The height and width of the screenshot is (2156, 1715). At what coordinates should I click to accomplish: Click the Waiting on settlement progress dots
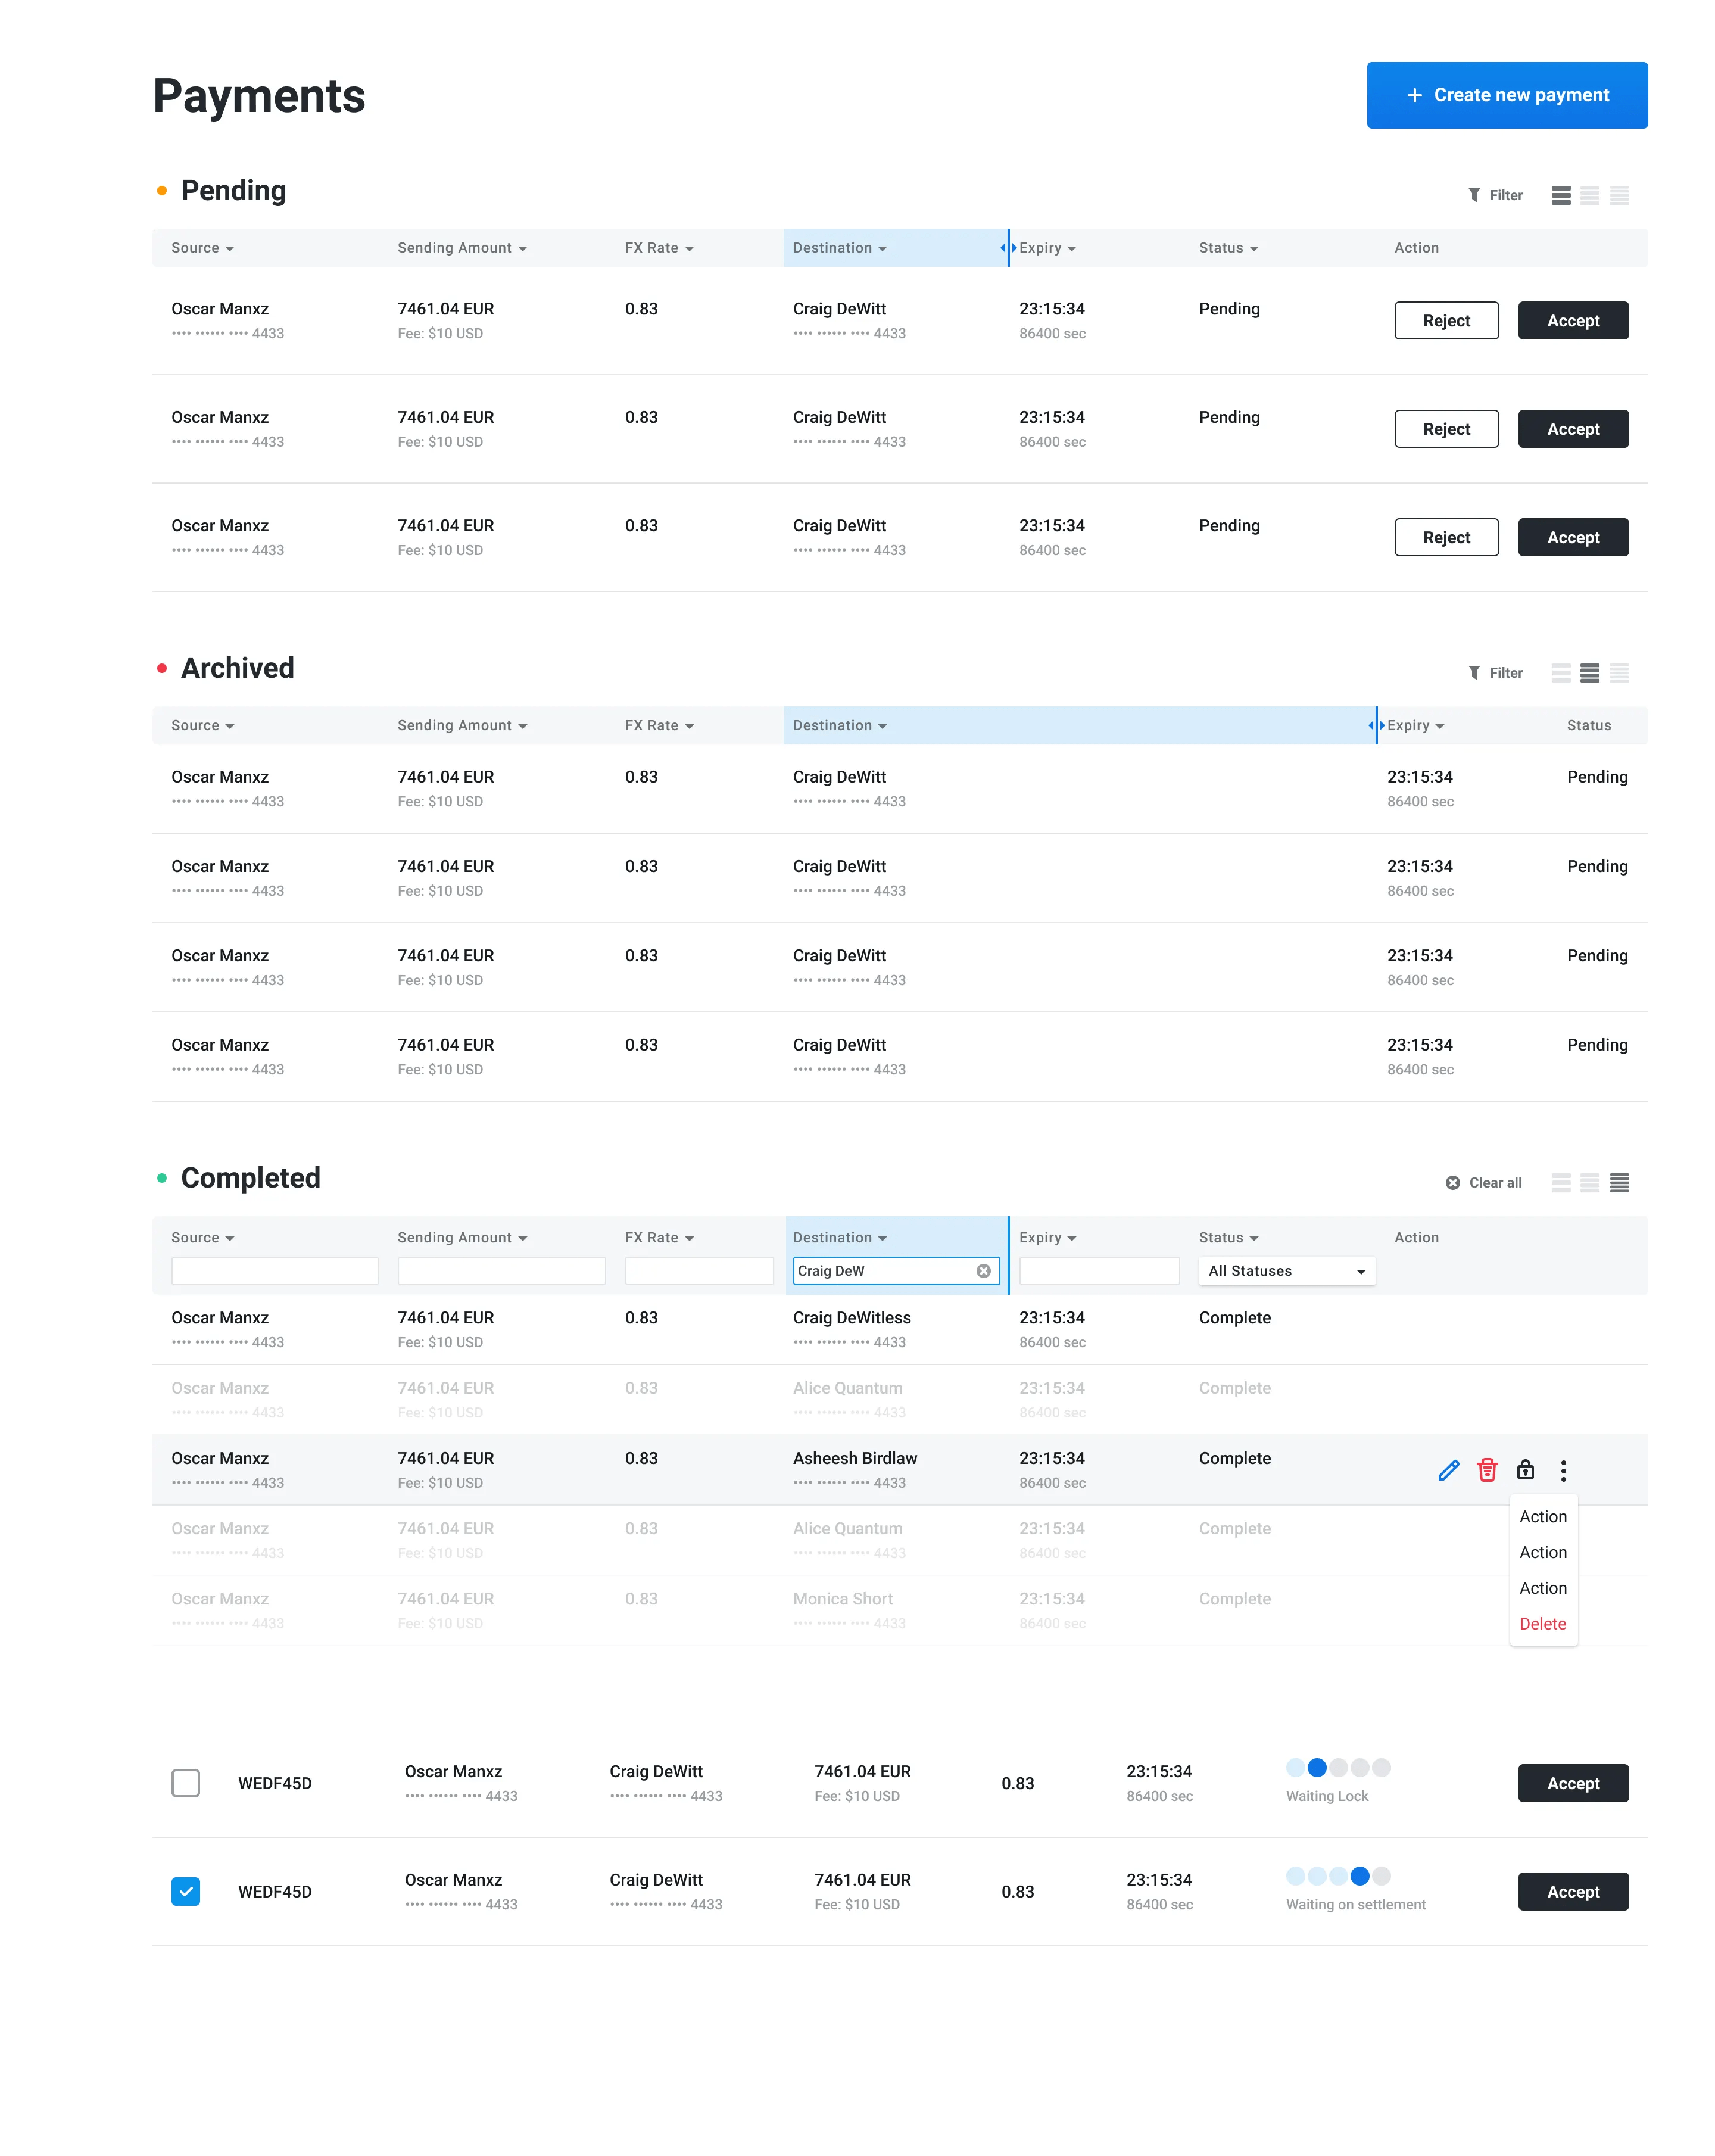coord(1338,1877)
